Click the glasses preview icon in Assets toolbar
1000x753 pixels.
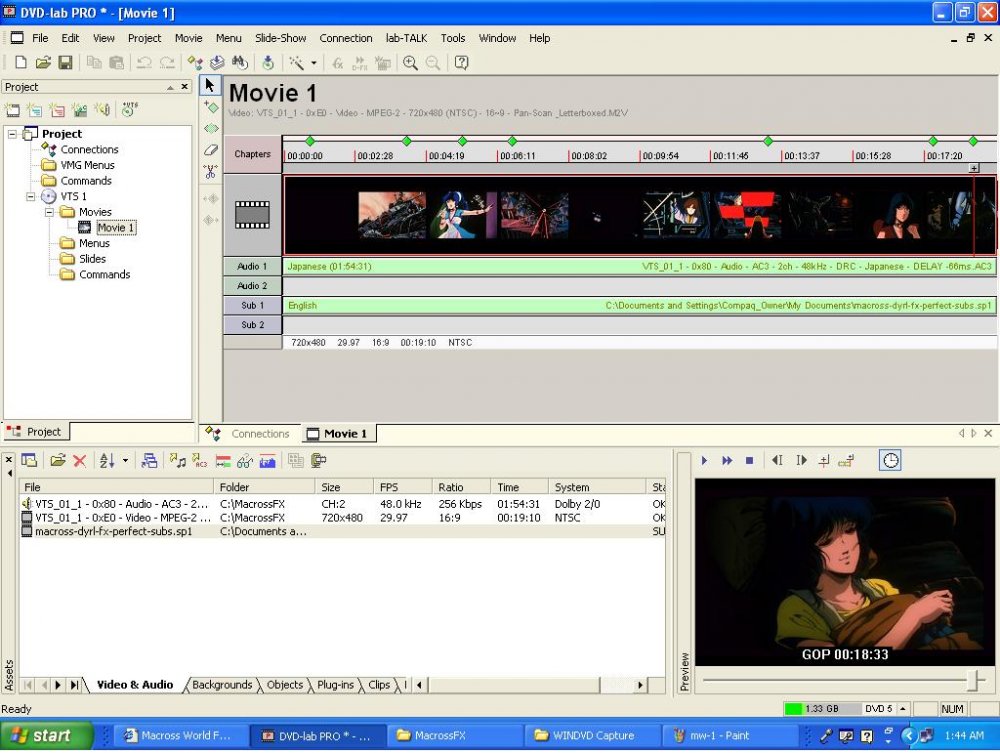(x=245, y=460)
